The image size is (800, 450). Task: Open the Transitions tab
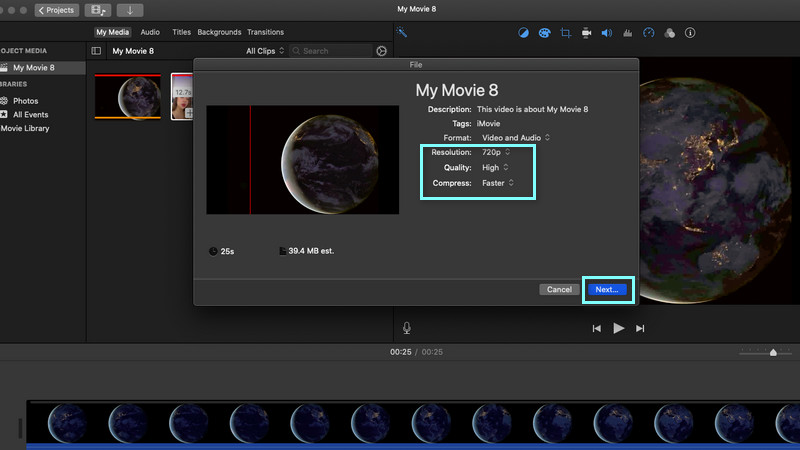click(265, 32)
